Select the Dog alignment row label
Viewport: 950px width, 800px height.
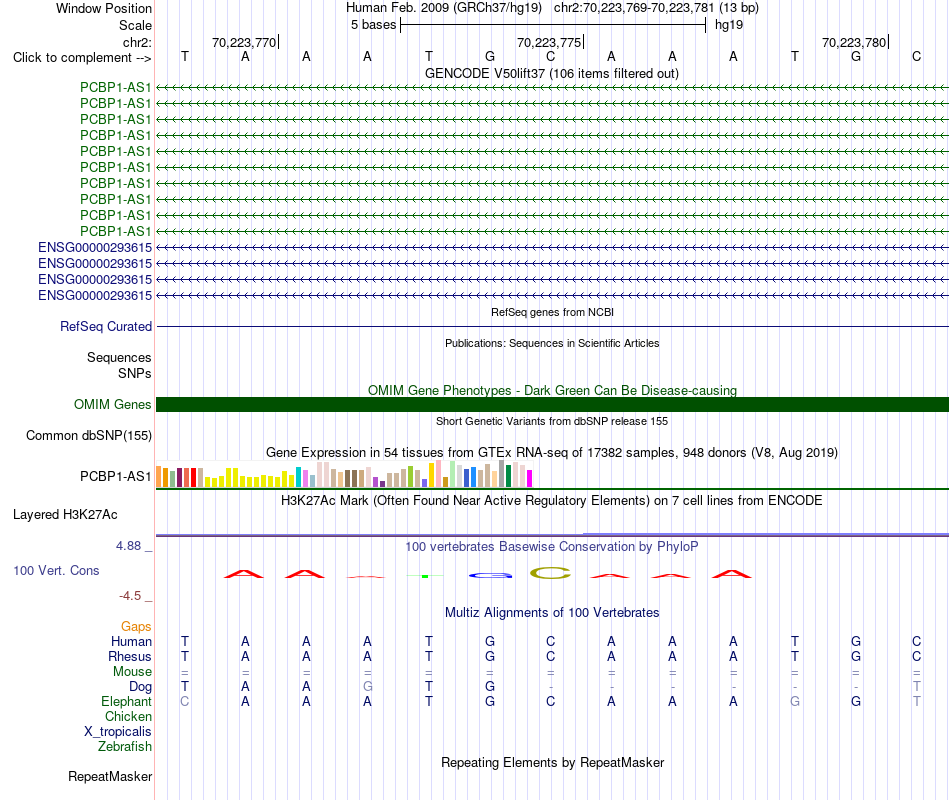tap(140, 687)
